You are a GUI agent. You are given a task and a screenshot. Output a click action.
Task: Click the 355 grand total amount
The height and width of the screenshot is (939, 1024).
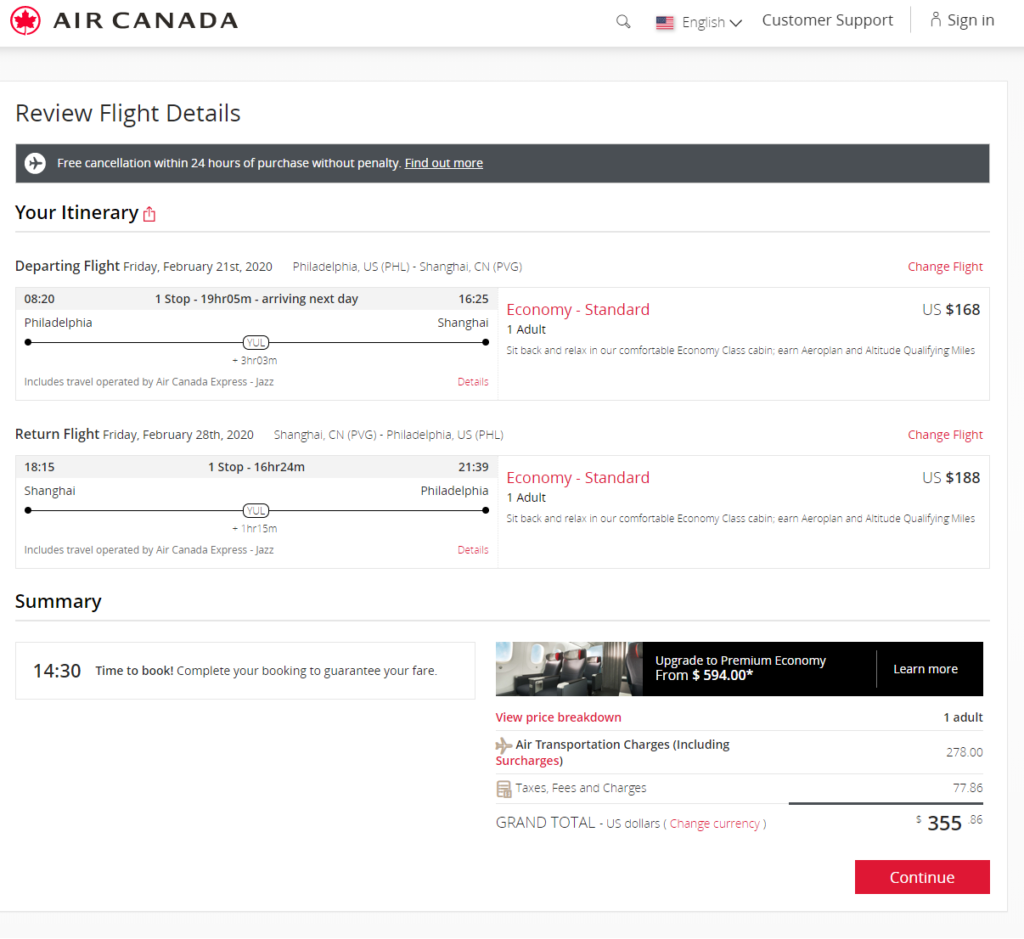click(944, 823)
